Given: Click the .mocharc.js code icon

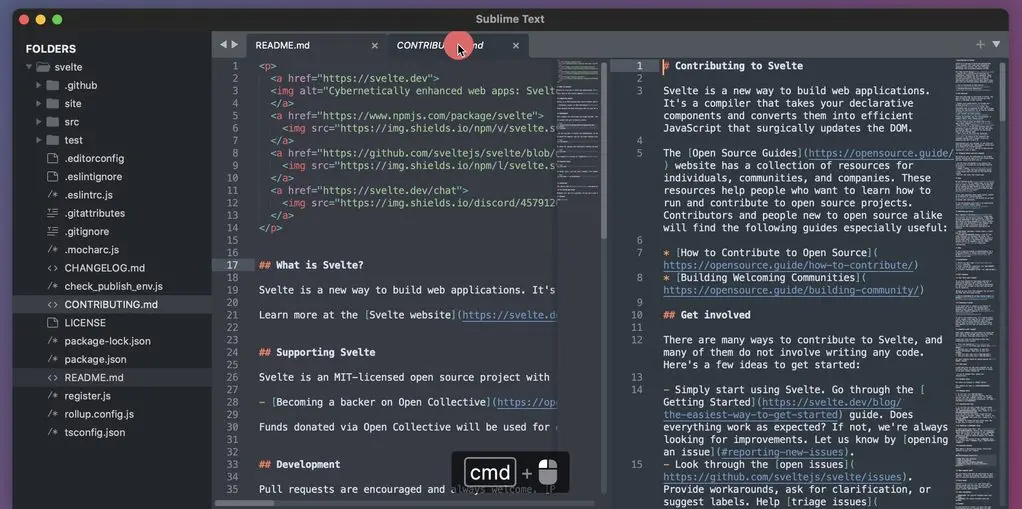Looking at the screenshot, I should coord(53,249).
